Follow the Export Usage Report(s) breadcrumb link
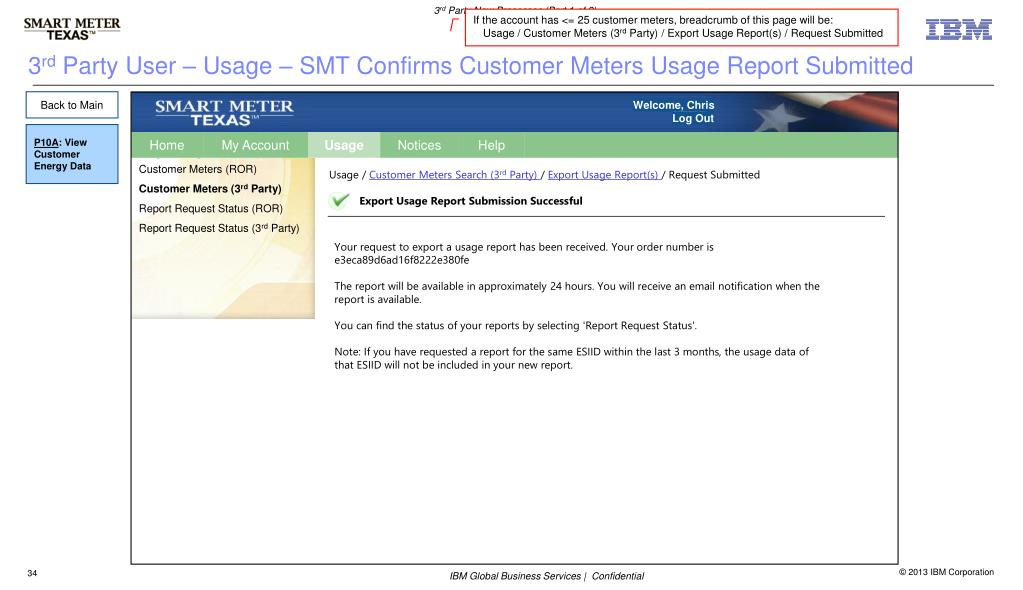1023x590 pixels. pyautogui.click(x=603, y=175)
